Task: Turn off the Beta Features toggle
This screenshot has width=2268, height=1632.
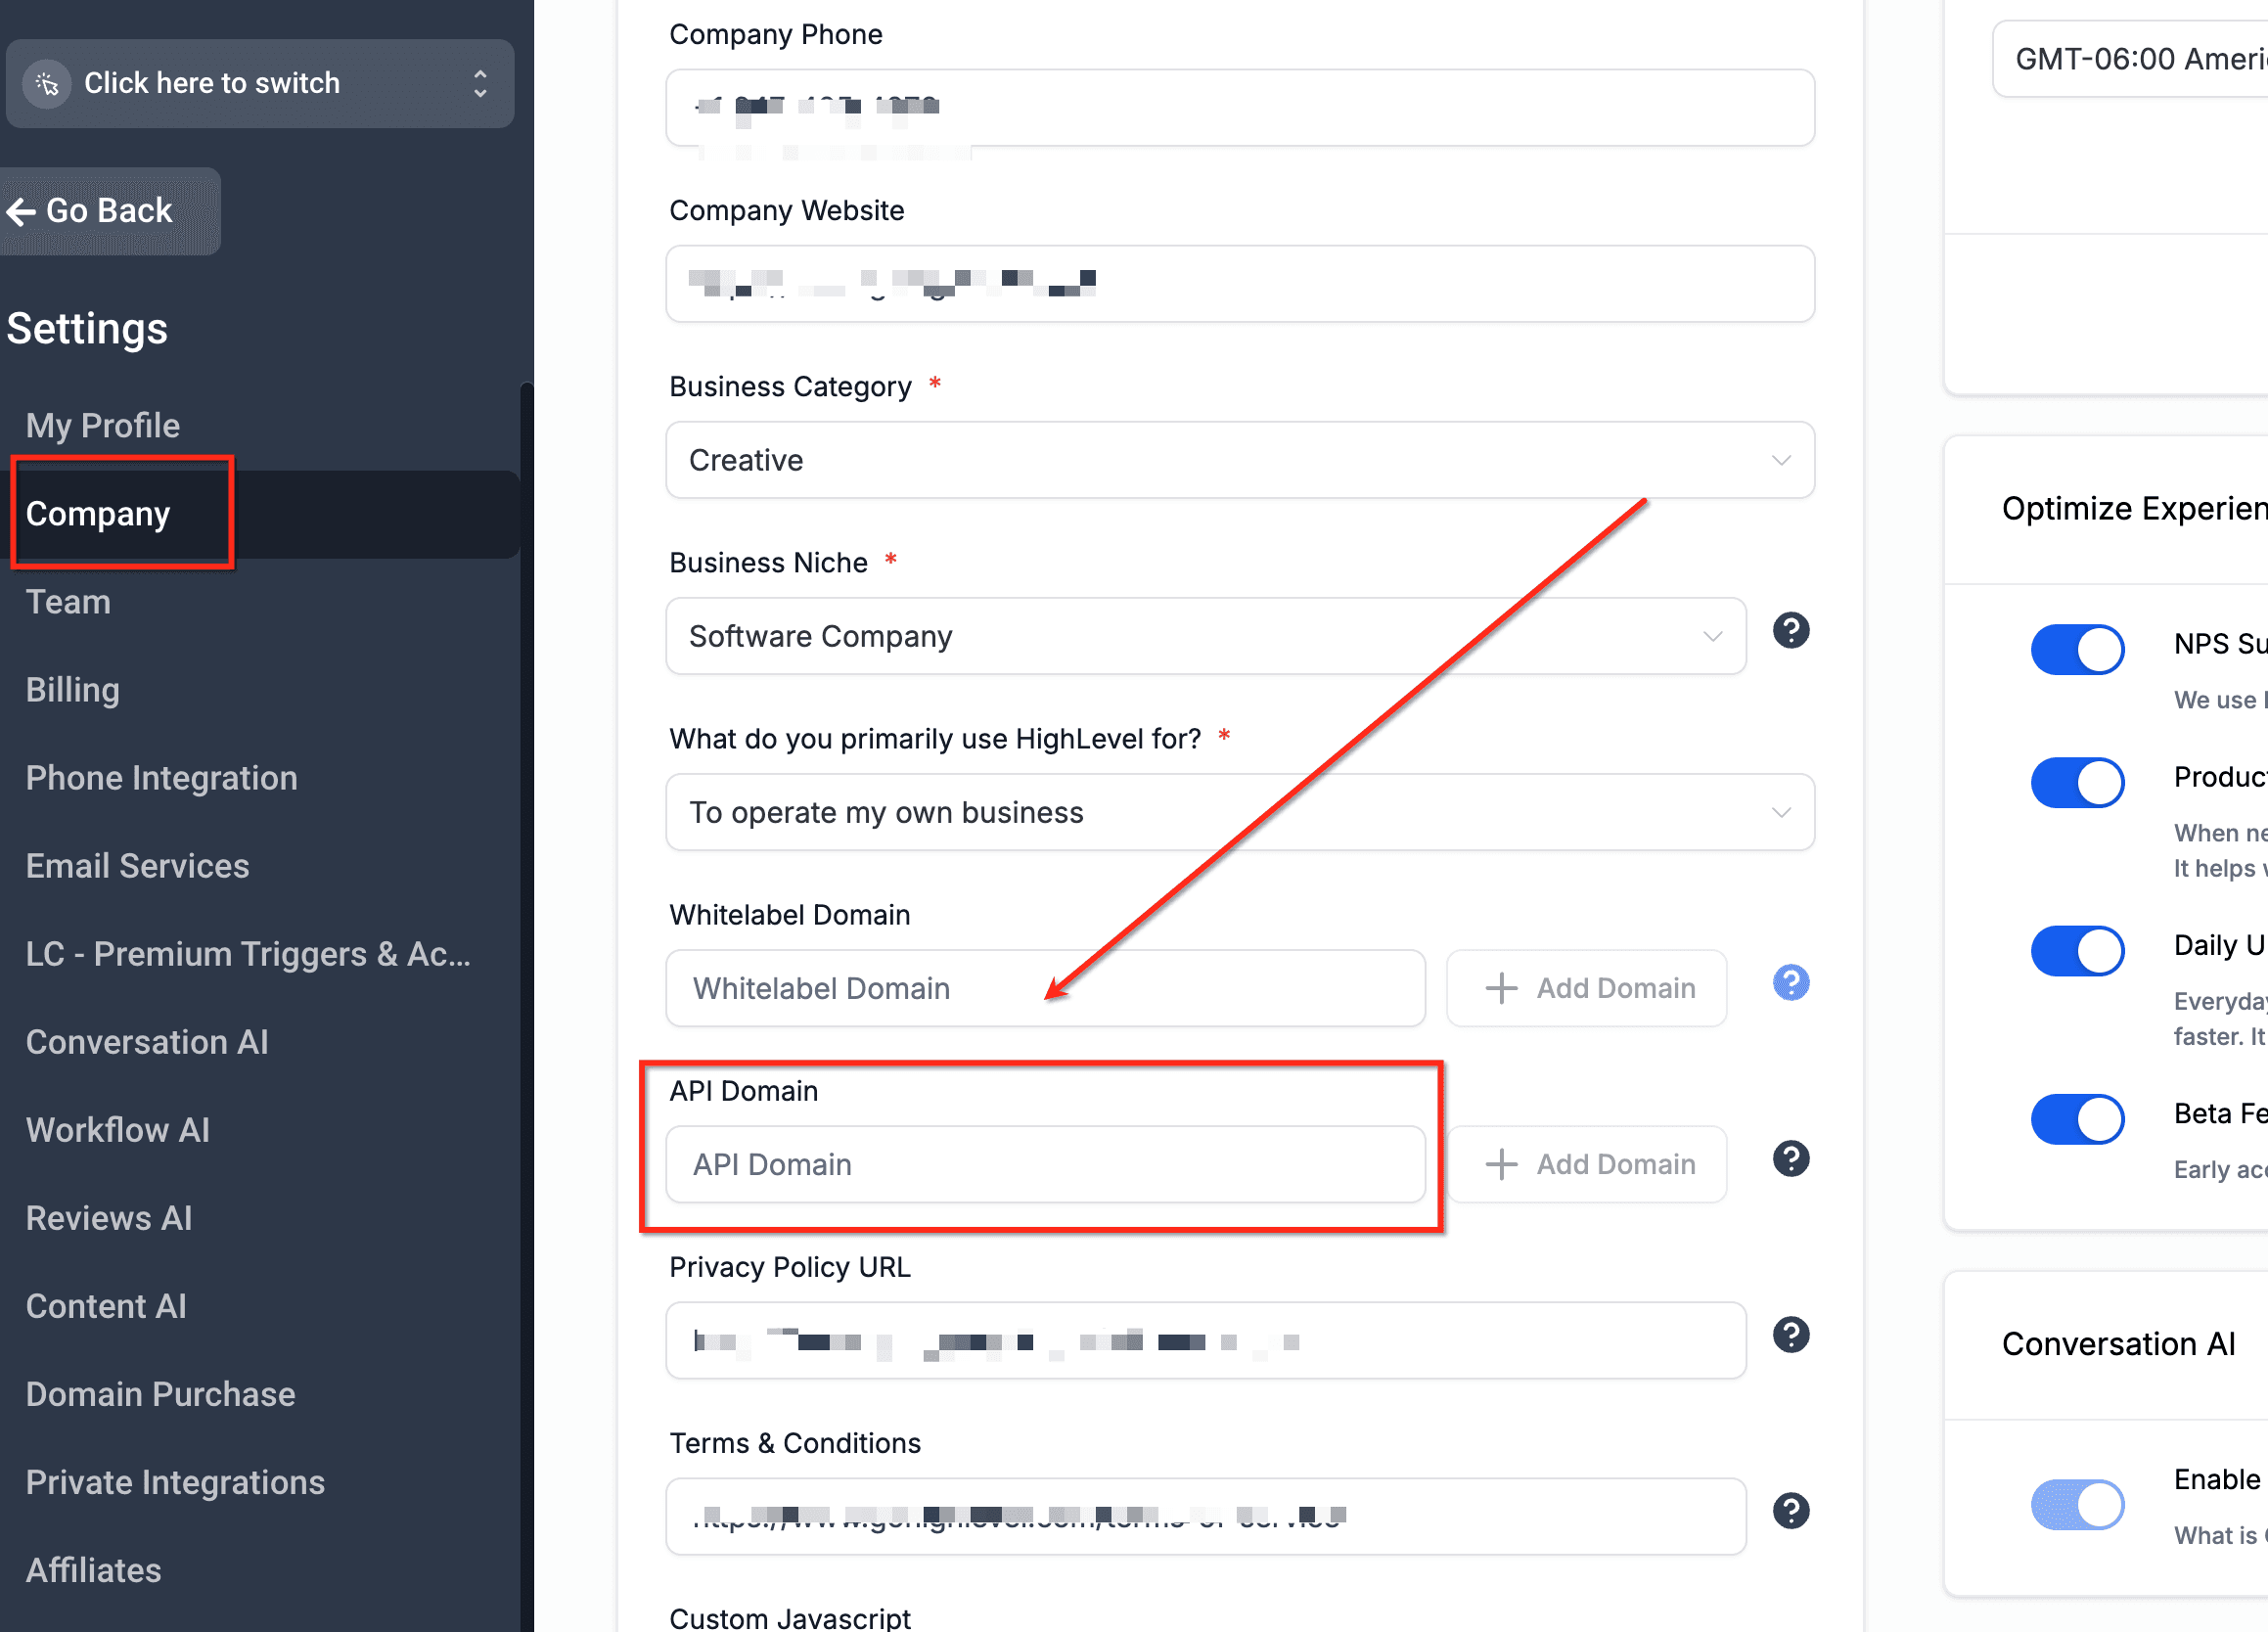Action: [x=2078, y=1118]
